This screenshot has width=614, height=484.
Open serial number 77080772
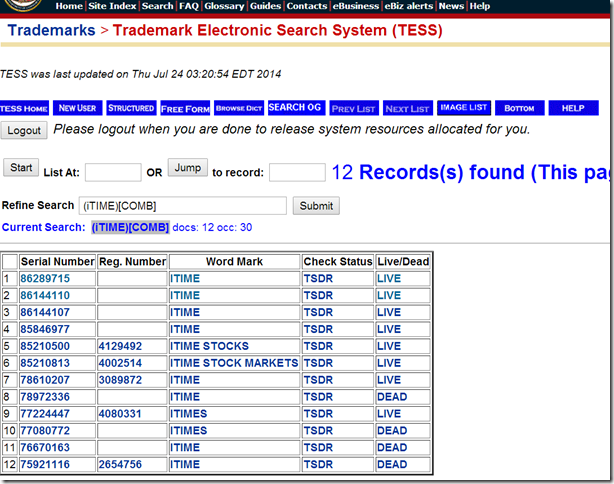45,430
